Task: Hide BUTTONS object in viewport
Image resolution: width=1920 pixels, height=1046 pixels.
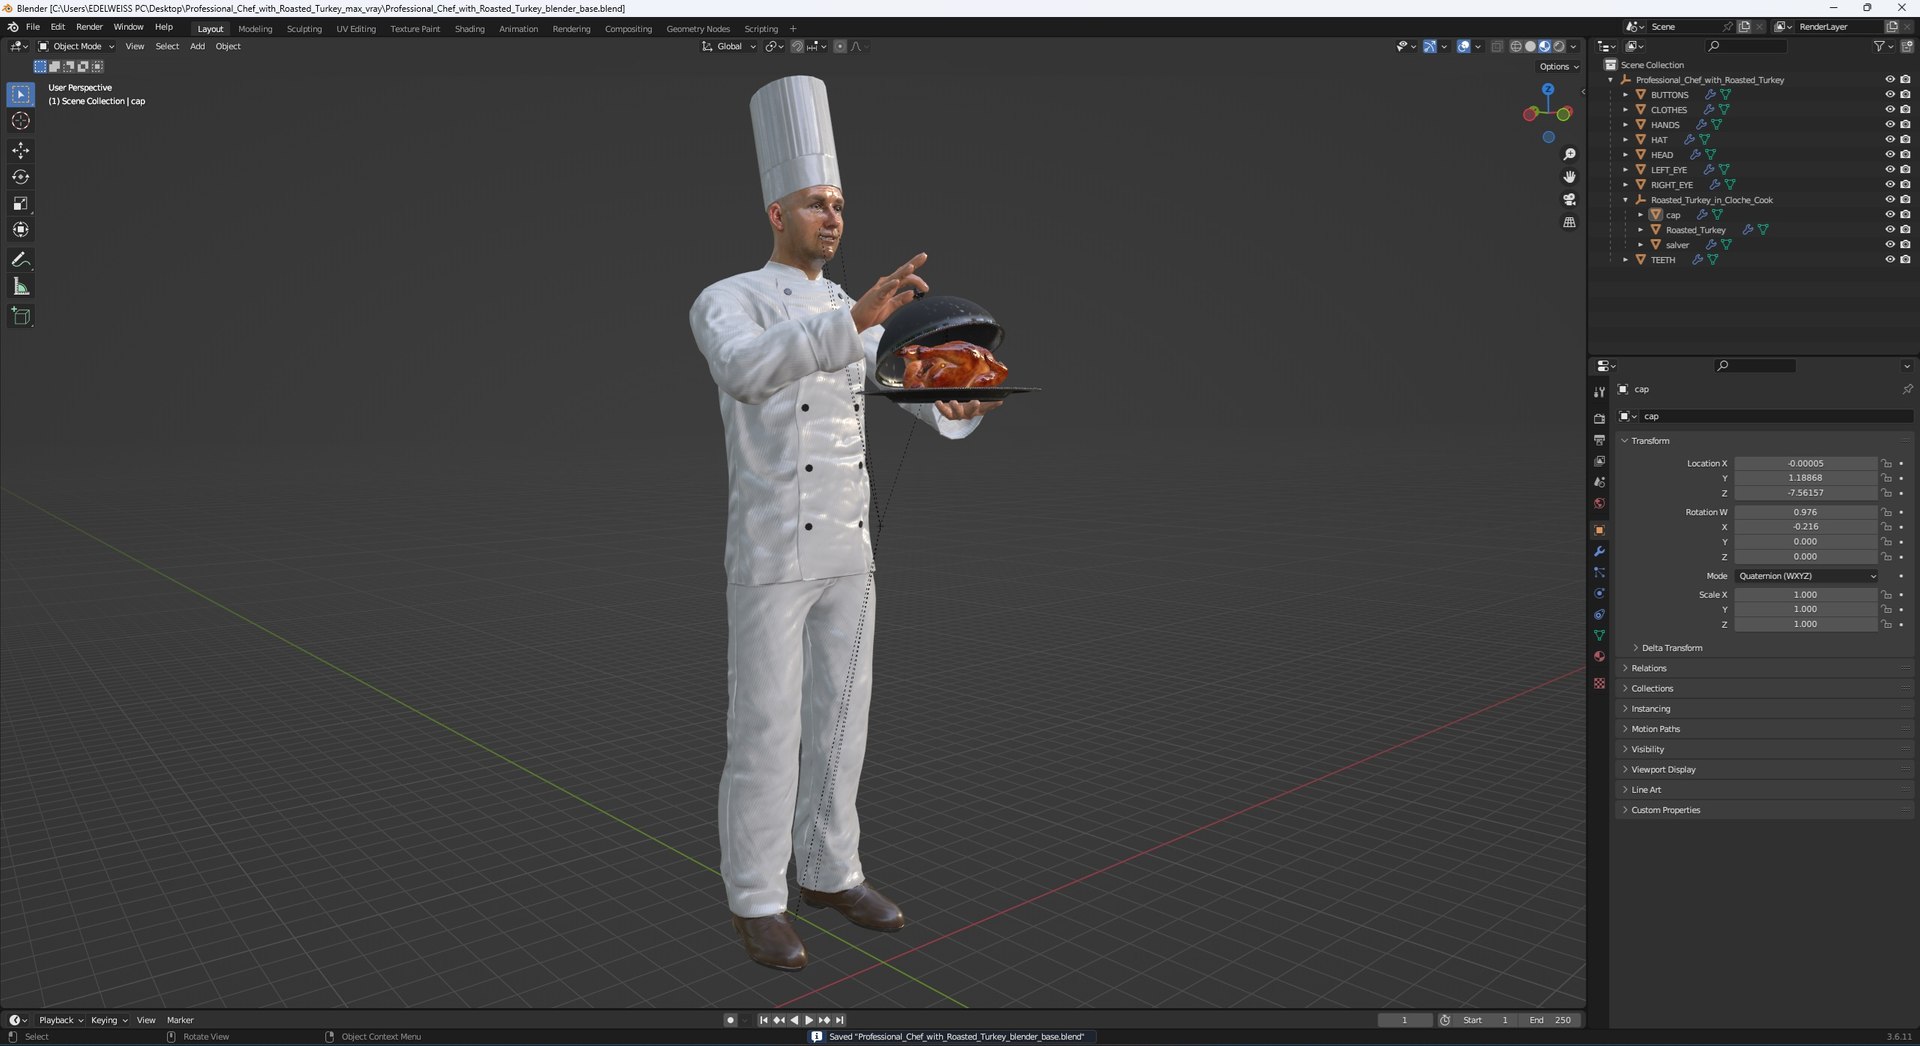Action: [1890, 95]
